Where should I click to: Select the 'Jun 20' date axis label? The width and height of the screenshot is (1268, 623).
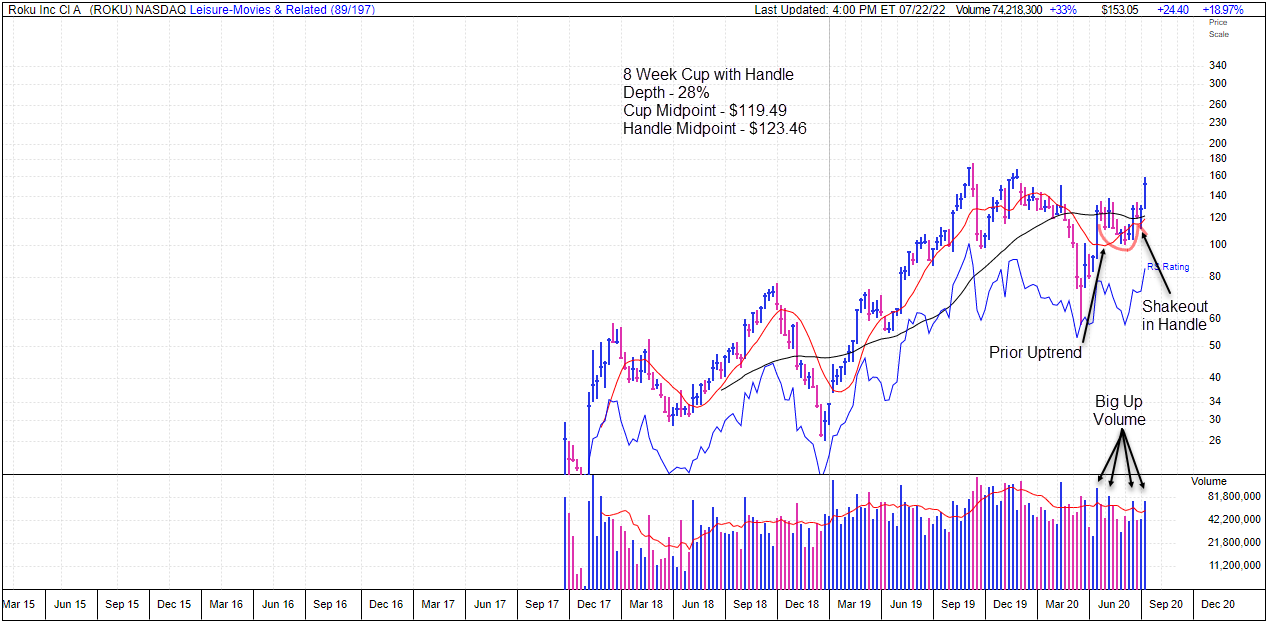1114,604
